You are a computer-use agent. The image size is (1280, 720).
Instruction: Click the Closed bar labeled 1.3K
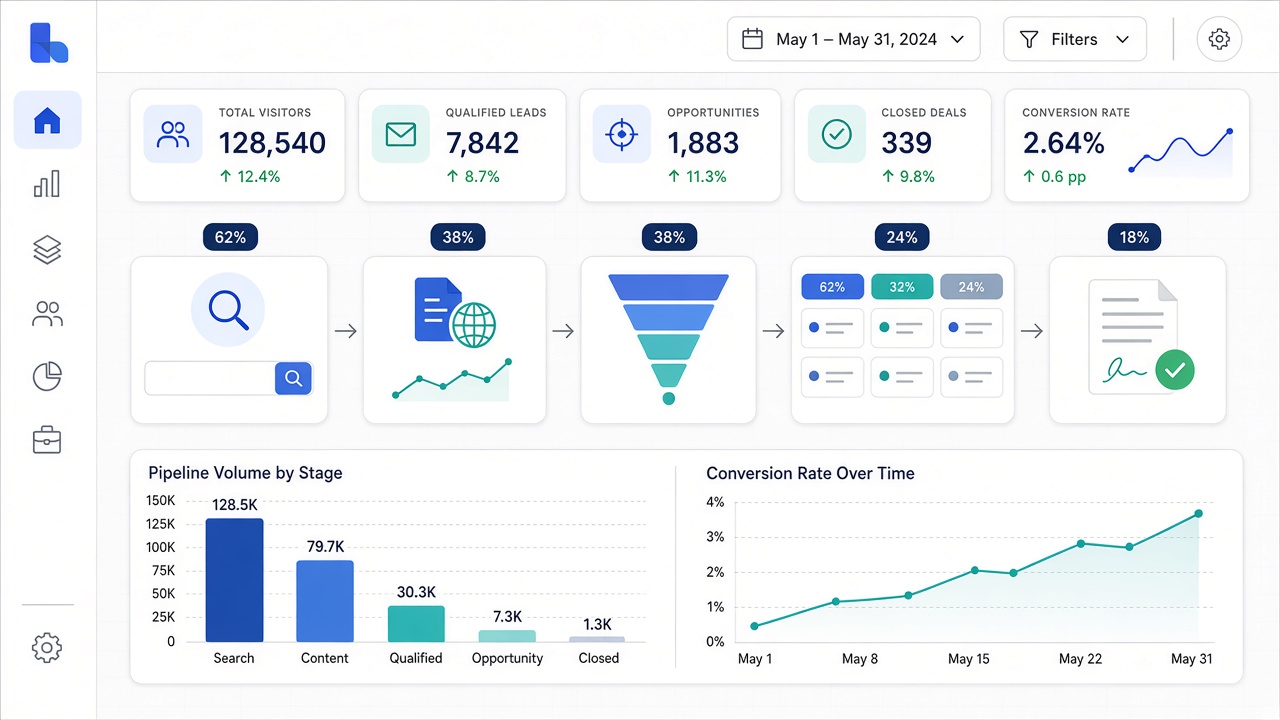598,639
